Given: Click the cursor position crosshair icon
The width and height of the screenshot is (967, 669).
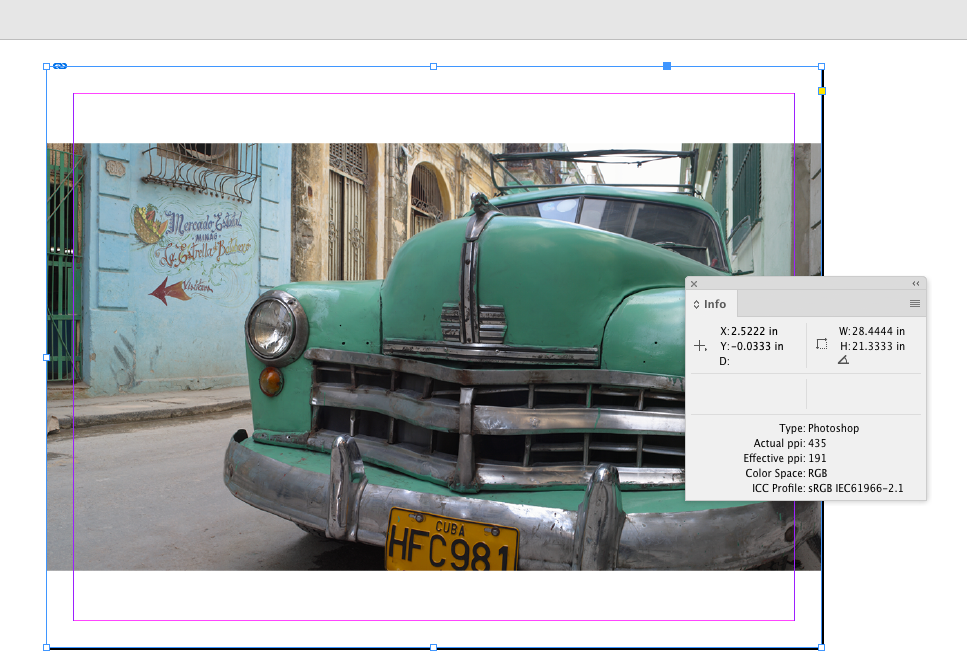Looking at the screenshot, I should 700,345.
